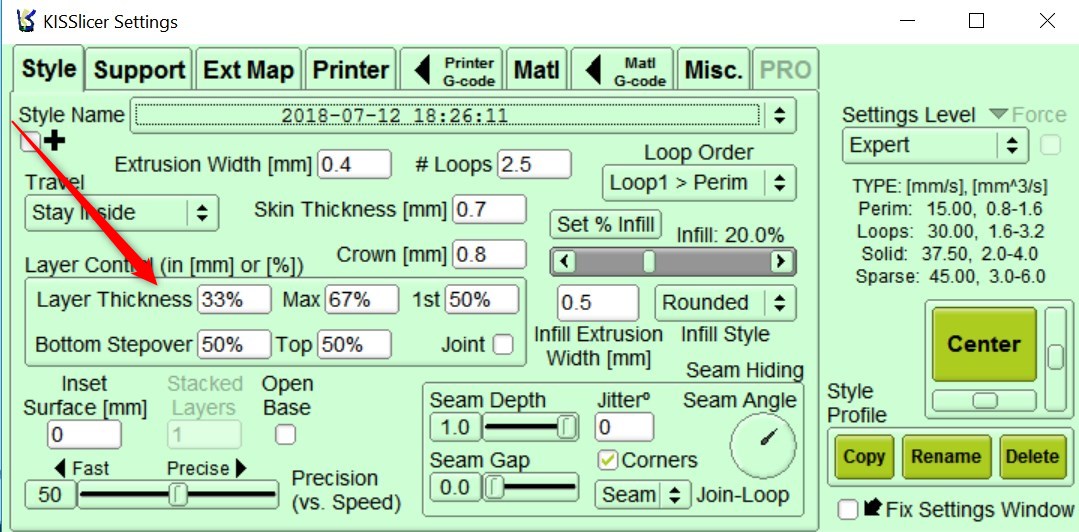The height and width of the screenshot is (532, 1079).
Task: Enable the Joint checkbox
Action: click(x=504, y=344)
